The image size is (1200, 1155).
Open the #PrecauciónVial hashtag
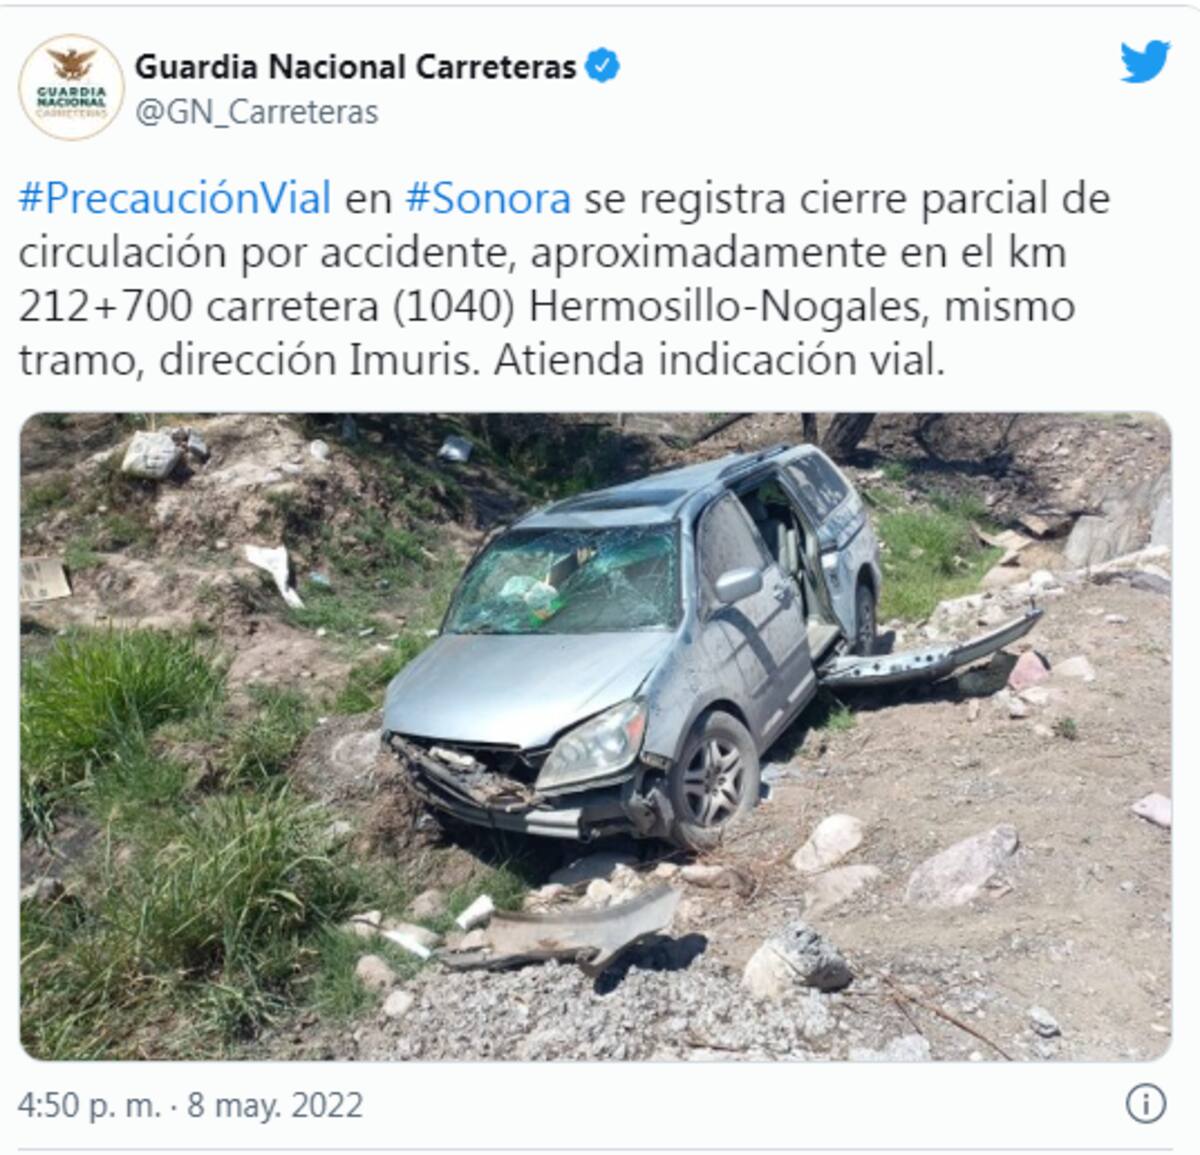click(175, 199)
